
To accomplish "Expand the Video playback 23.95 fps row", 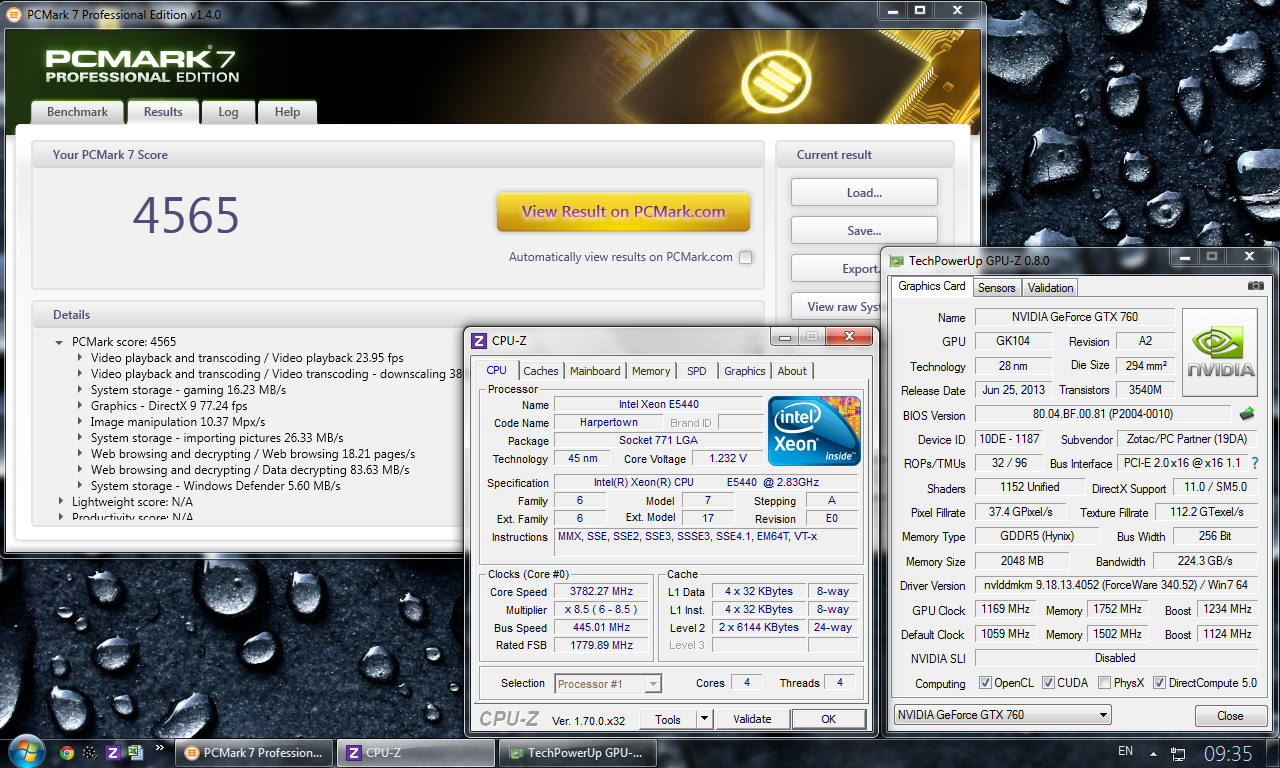I will click(80, 358).
